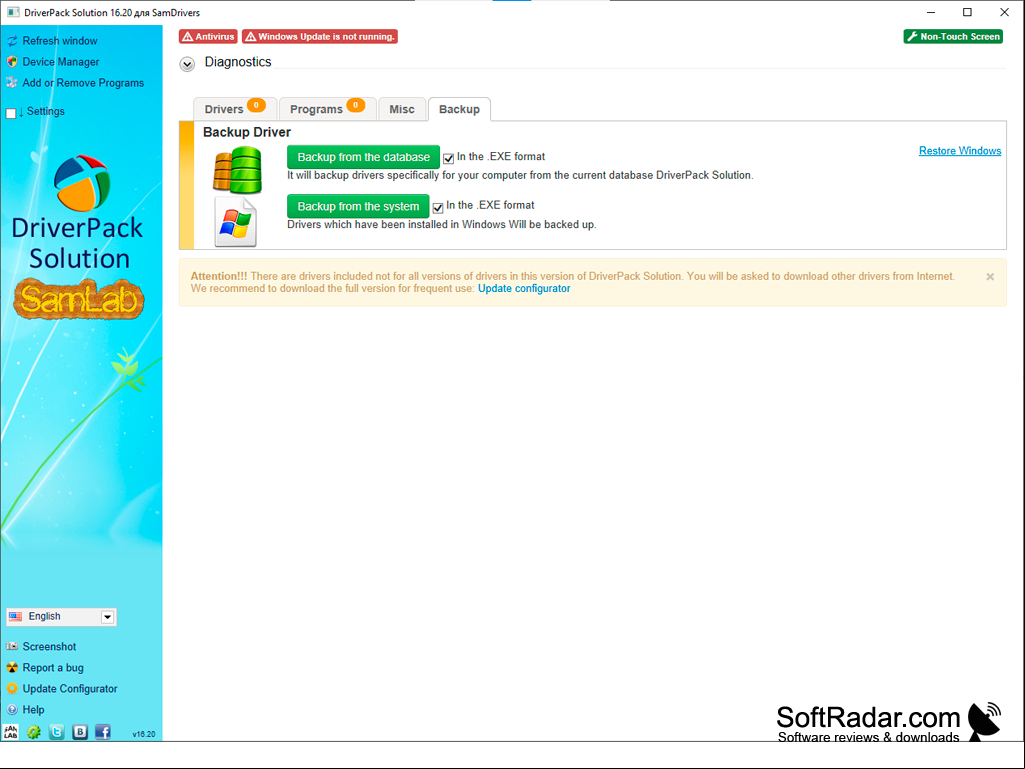Screen dimensions: 1025x769
Task: Click the database cylinders icon
Action: coord(237,170)
